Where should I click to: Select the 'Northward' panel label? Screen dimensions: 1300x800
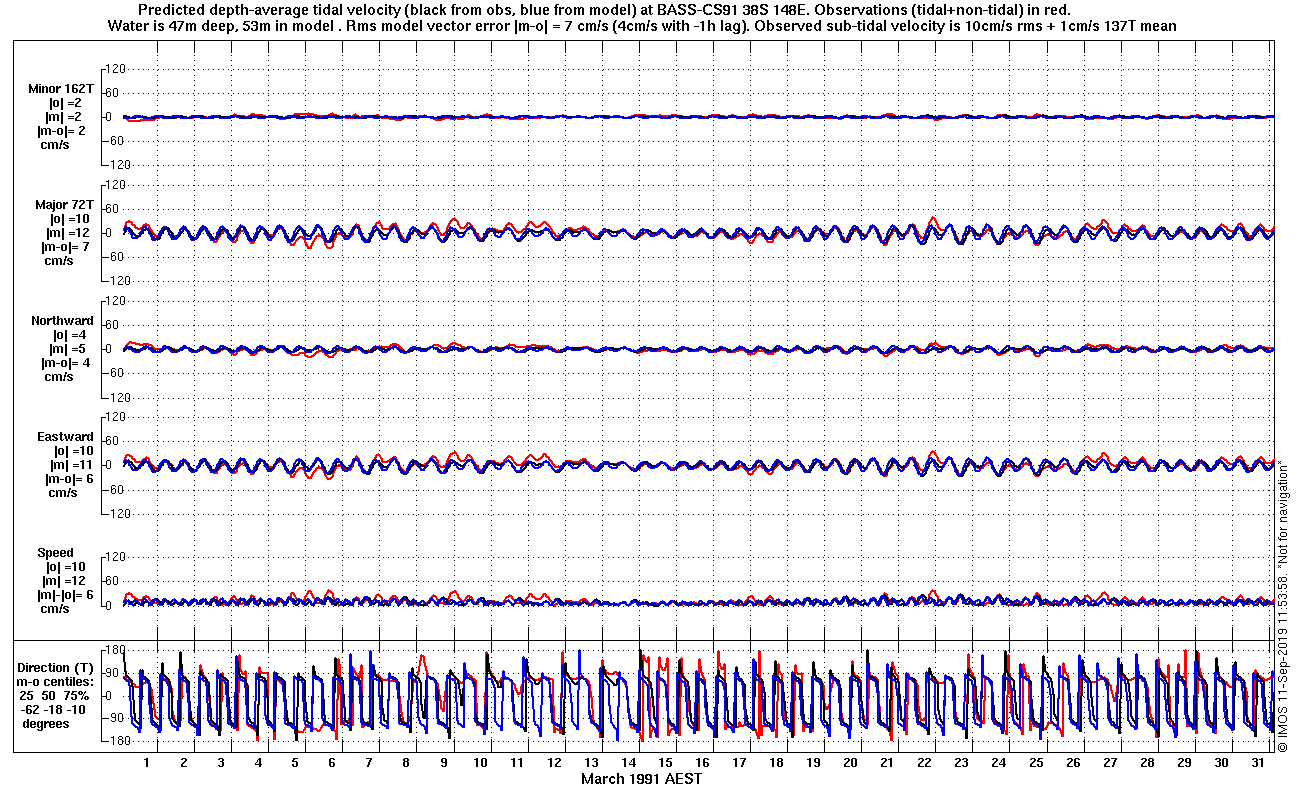tap(62, 321)
